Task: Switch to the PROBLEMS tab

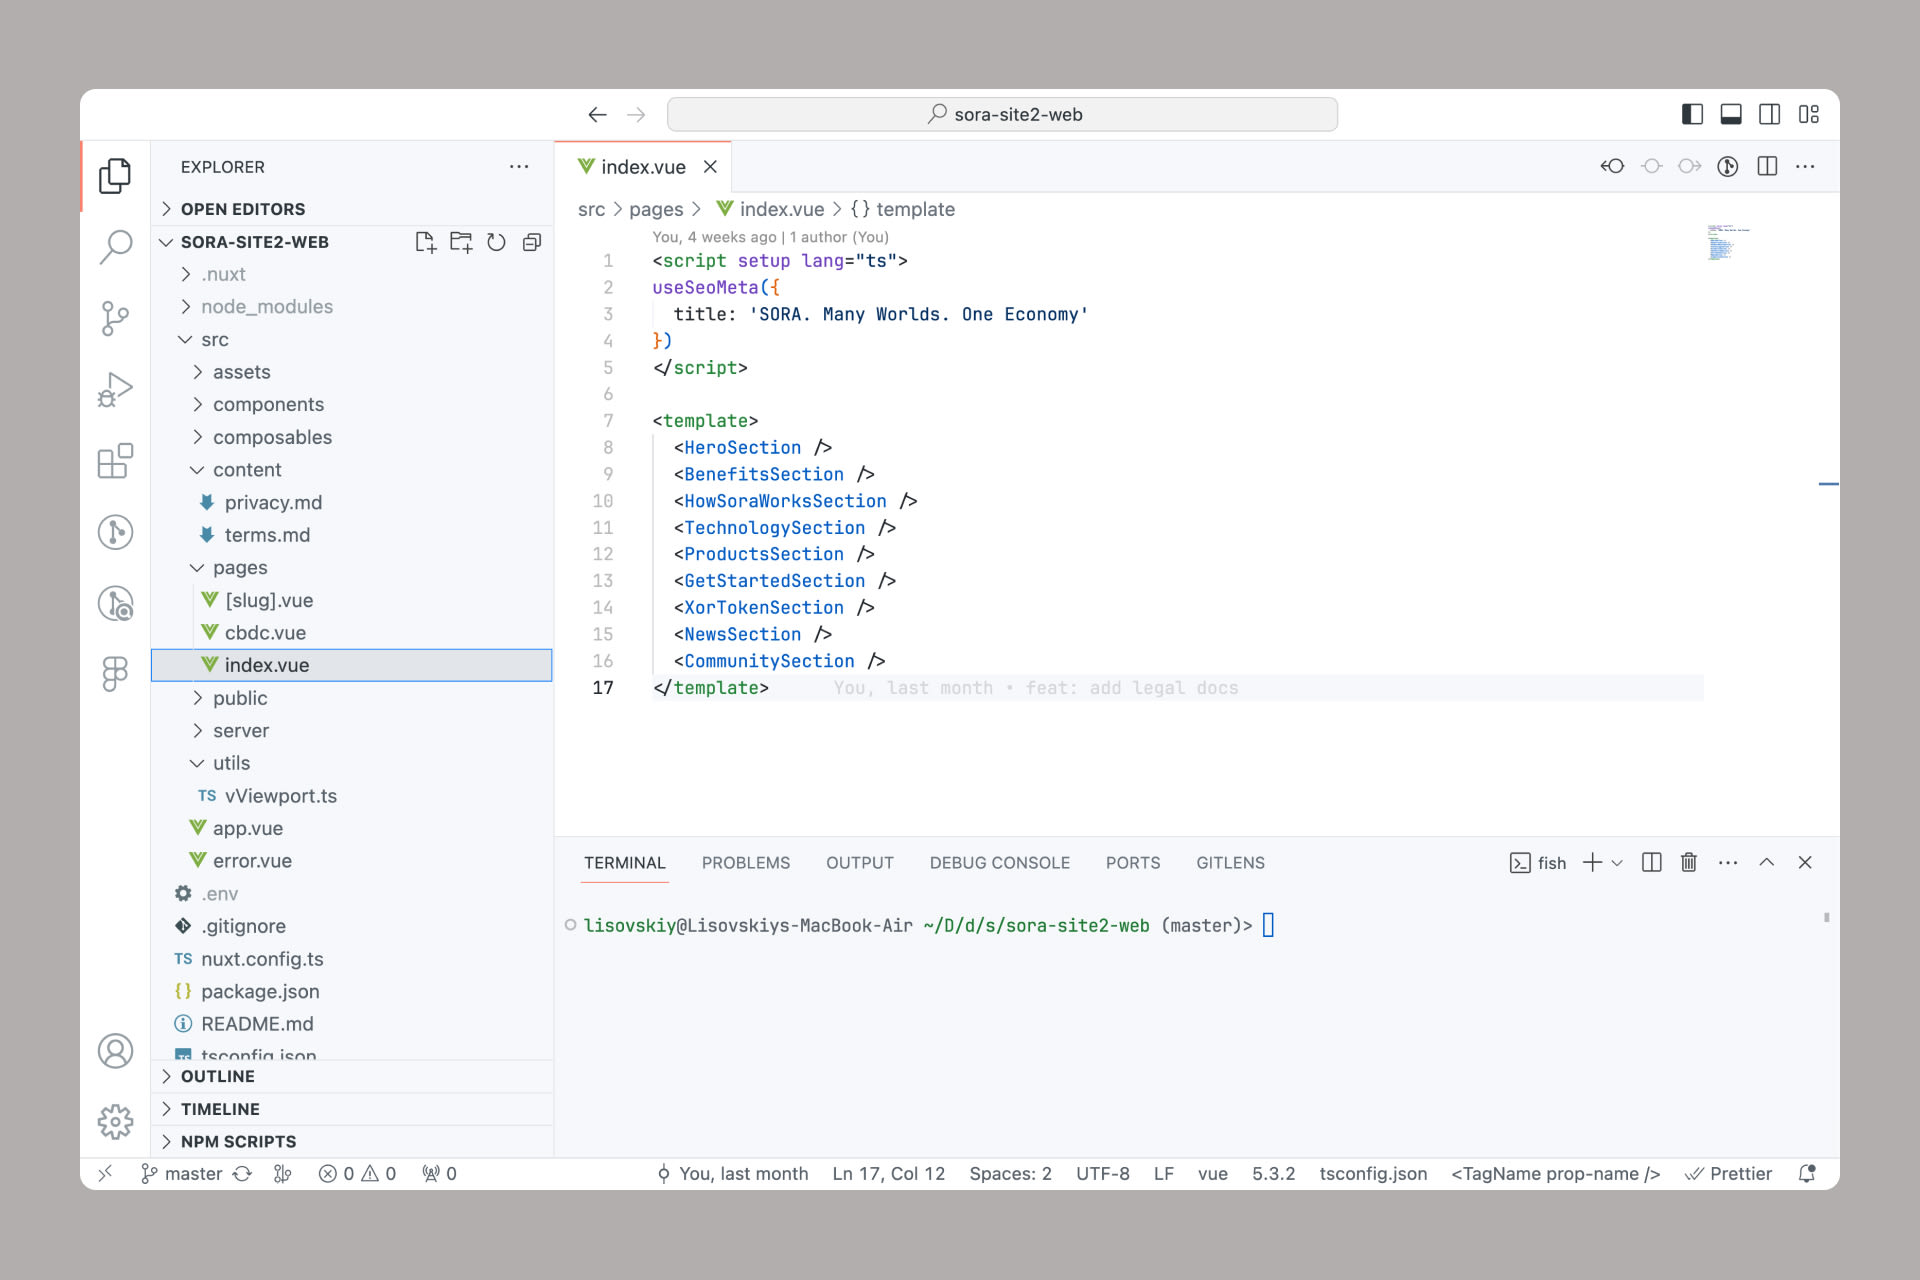Action: pos(745,862)
